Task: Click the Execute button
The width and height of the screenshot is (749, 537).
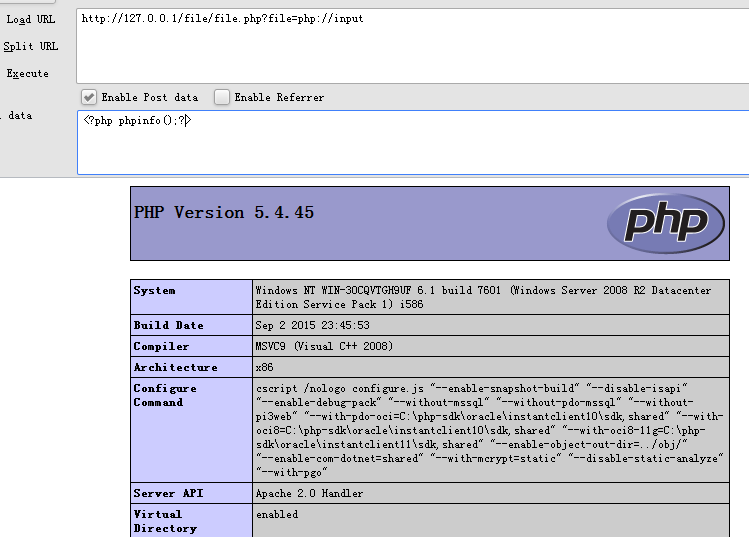Action: pyautogui.click(x=28, y=74)
